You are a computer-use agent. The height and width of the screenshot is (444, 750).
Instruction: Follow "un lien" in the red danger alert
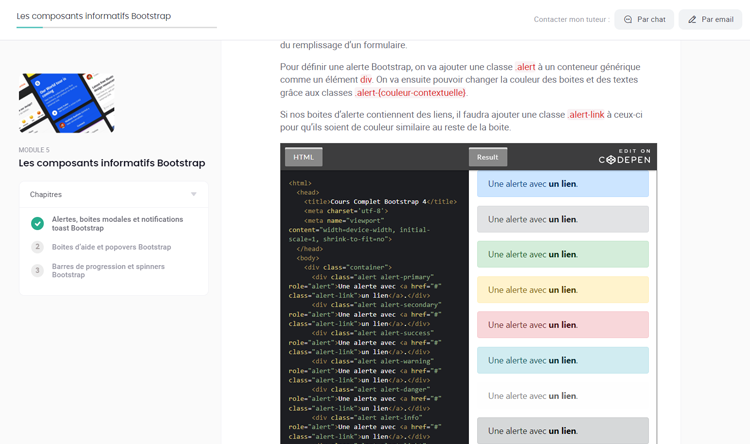click(x=563, y=325)
